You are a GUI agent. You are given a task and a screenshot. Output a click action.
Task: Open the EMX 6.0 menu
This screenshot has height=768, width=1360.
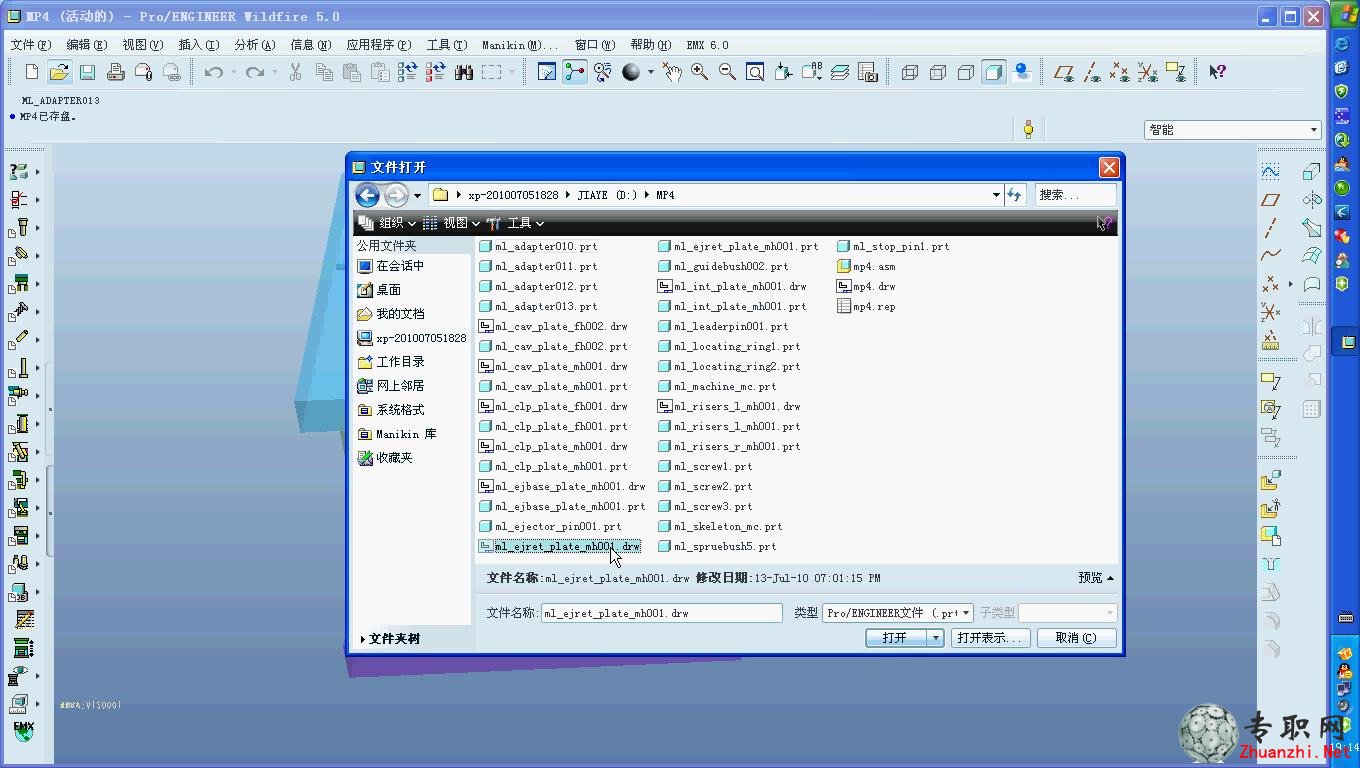pyautogui.click(x=707, y=45)
